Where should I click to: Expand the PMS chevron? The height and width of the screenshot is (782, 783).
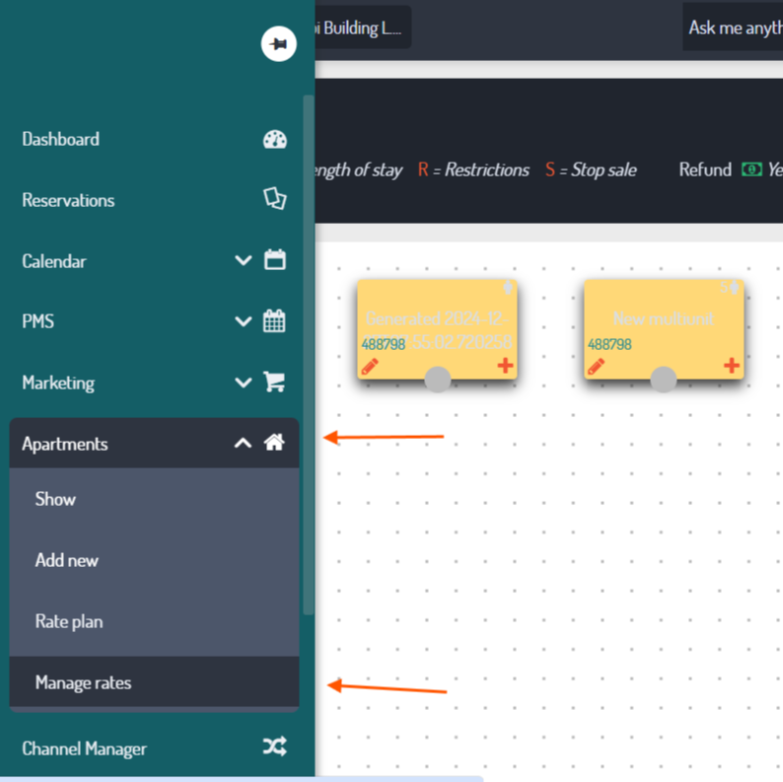[x=243, y=321]
